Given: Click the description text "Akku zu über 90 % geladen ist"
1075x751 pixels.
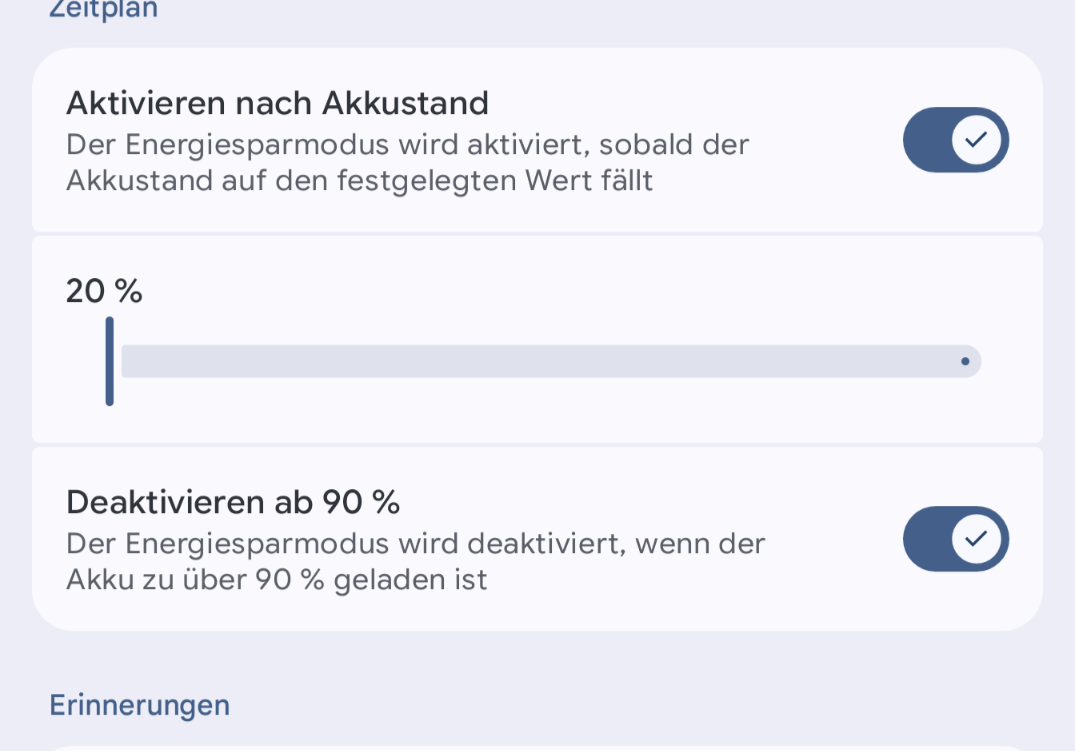Looking at the screenshot, I should [277, 579].
